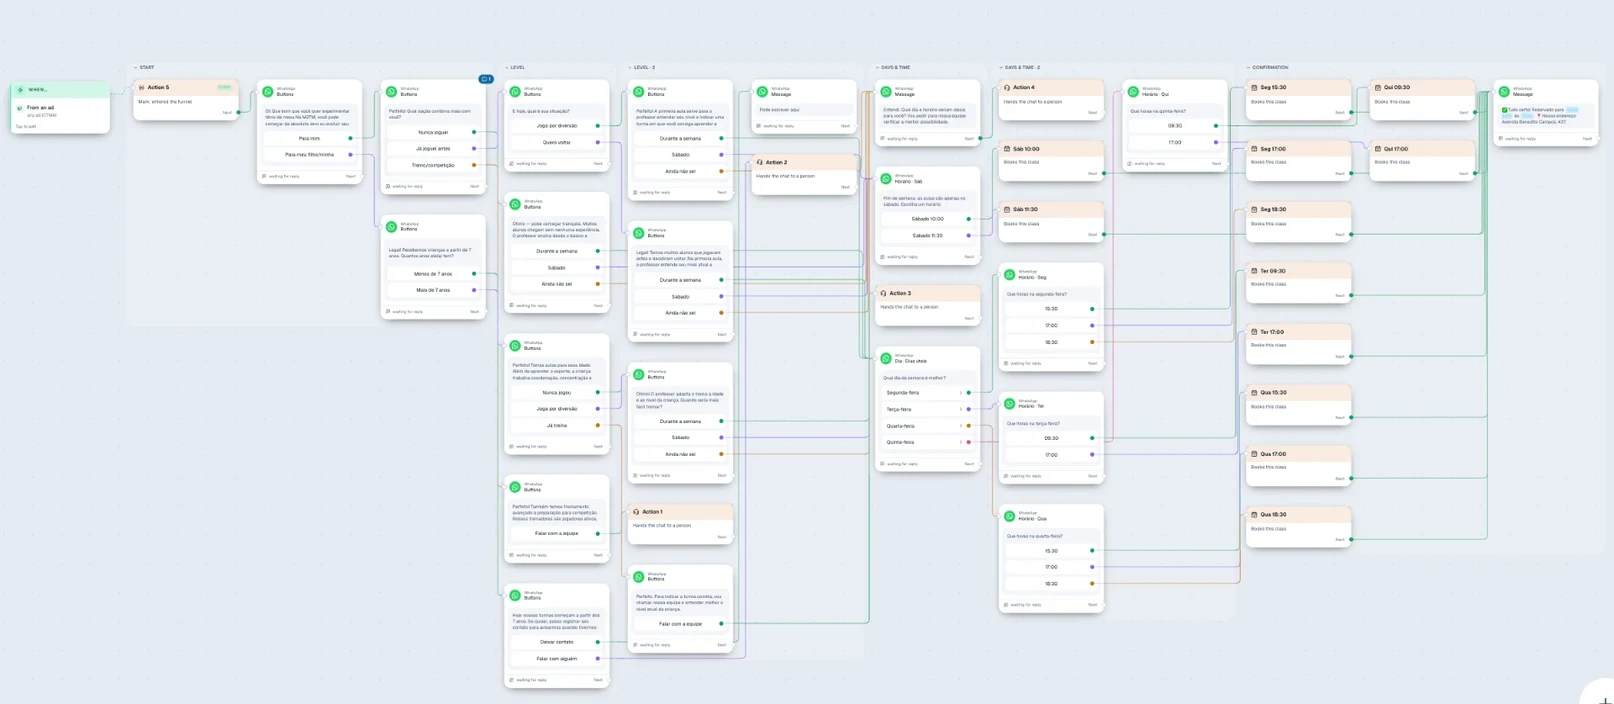Select the Para mim button option
This screenshot has height=704, width=1614.
pyautogui.click(x=309, y=138)
